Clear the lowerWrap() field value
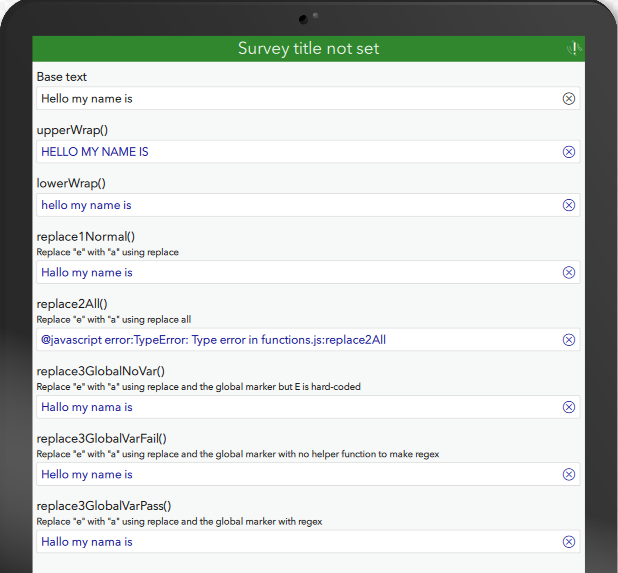The image size is (618, 573). (569, 205)
